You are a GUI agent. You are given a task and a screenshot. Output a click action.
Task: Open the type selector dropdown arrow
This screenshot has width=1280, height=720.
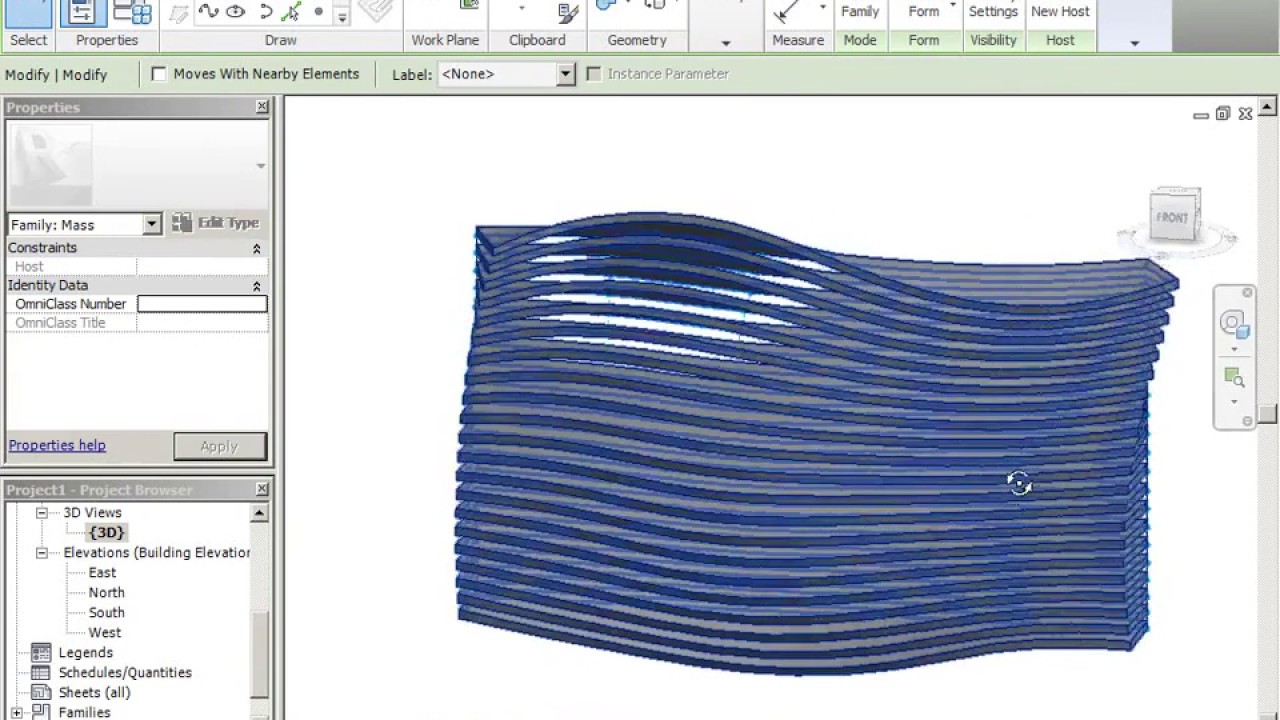tap(261, 166)
